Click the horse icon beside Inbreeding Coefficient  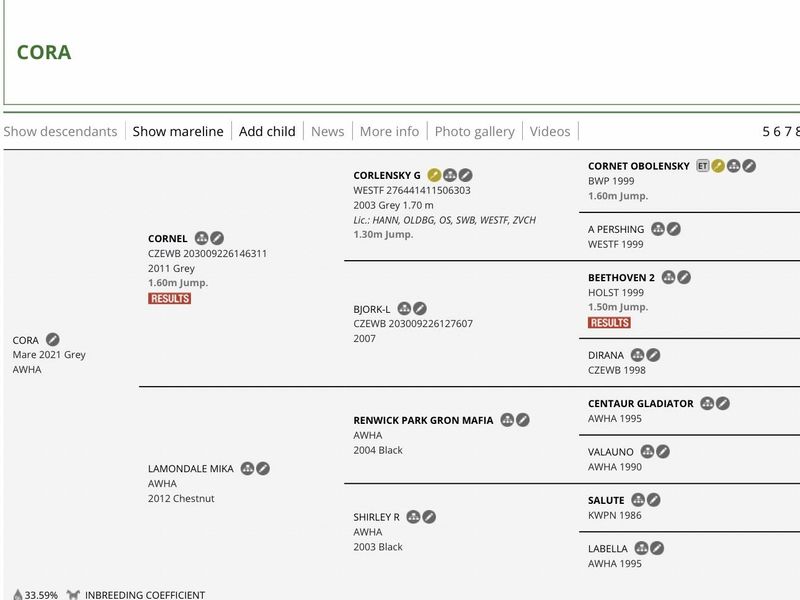(73, 595)
